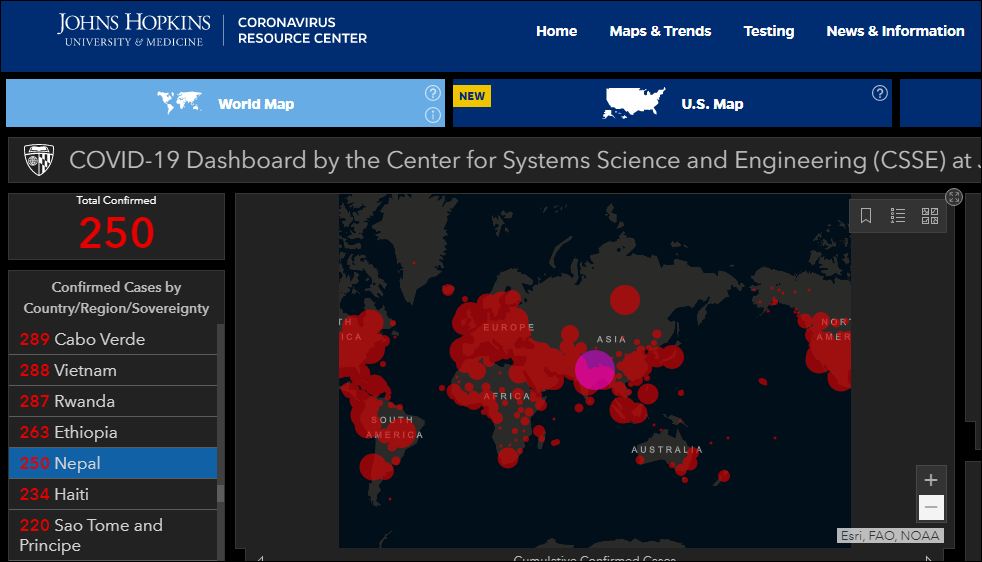Screen dimensions: 982x562
Task: Select Vietnam in the country list
Action: click(x=113, y=370)
